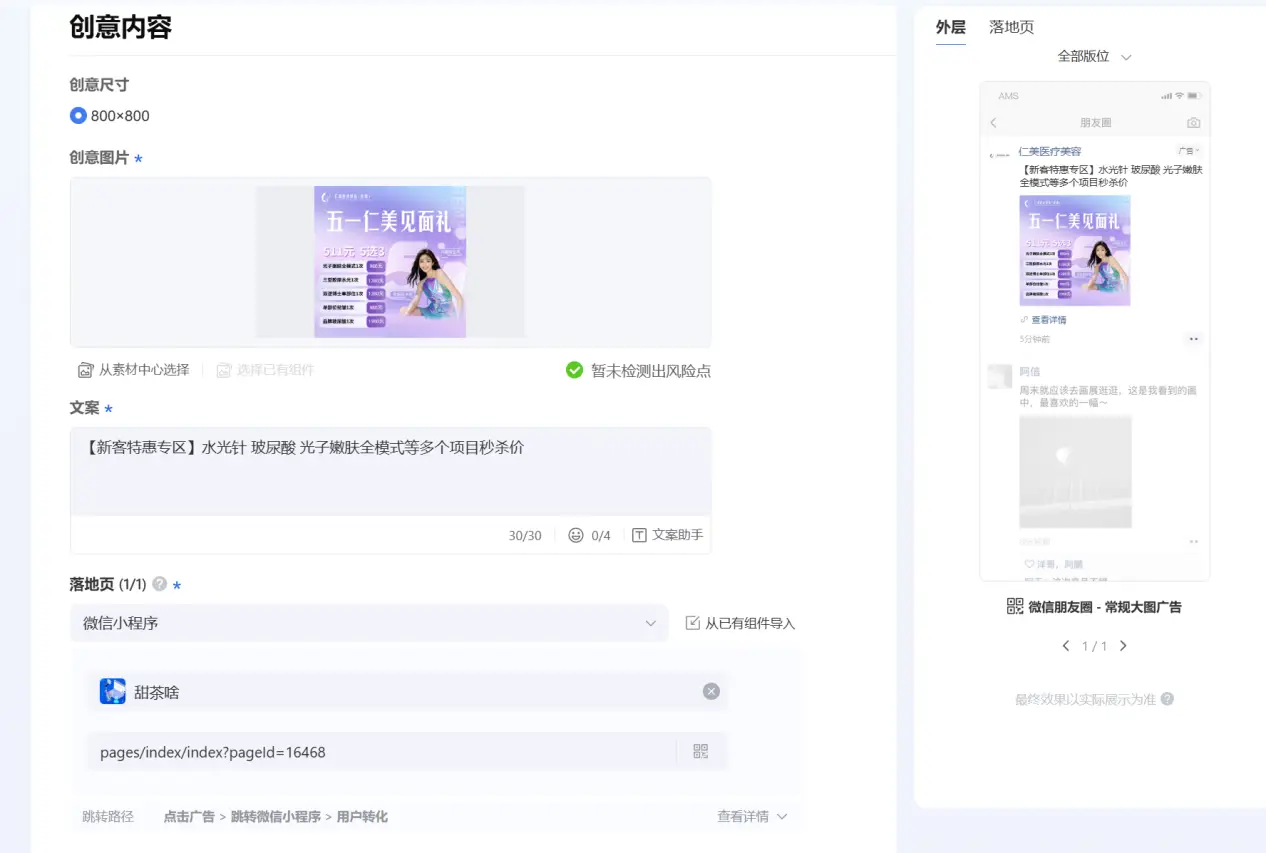The image size is (1266, 853).
Task: Click the QR code icon beside the page path
Action: click(x=700, y=752)
